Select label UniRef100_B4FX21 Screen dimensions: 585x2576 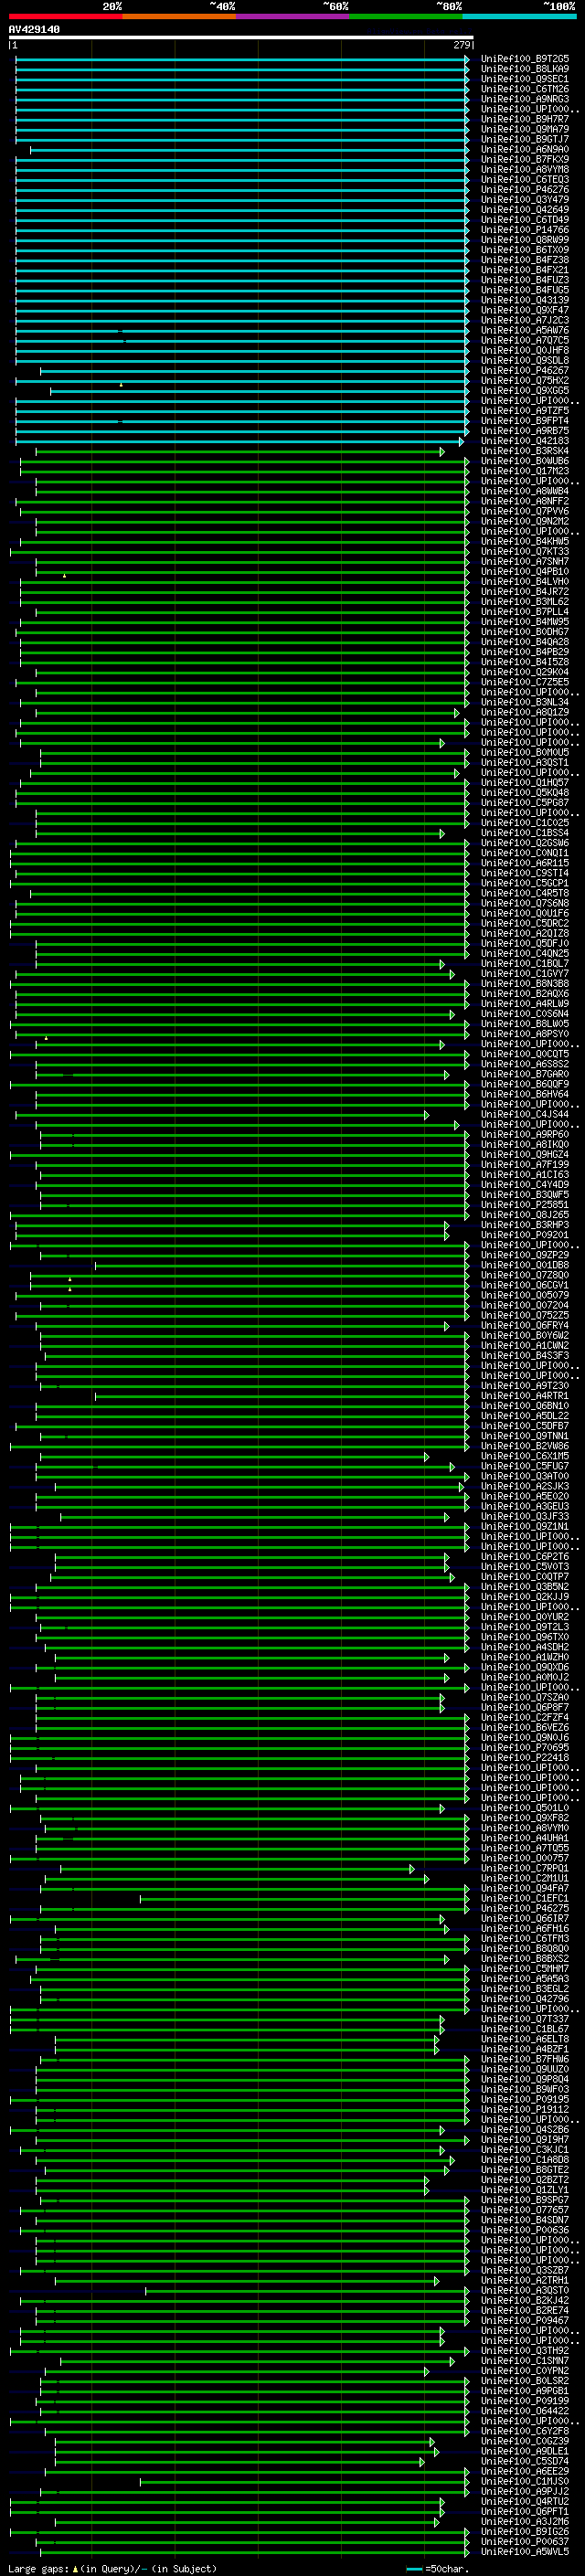point(525,270)
